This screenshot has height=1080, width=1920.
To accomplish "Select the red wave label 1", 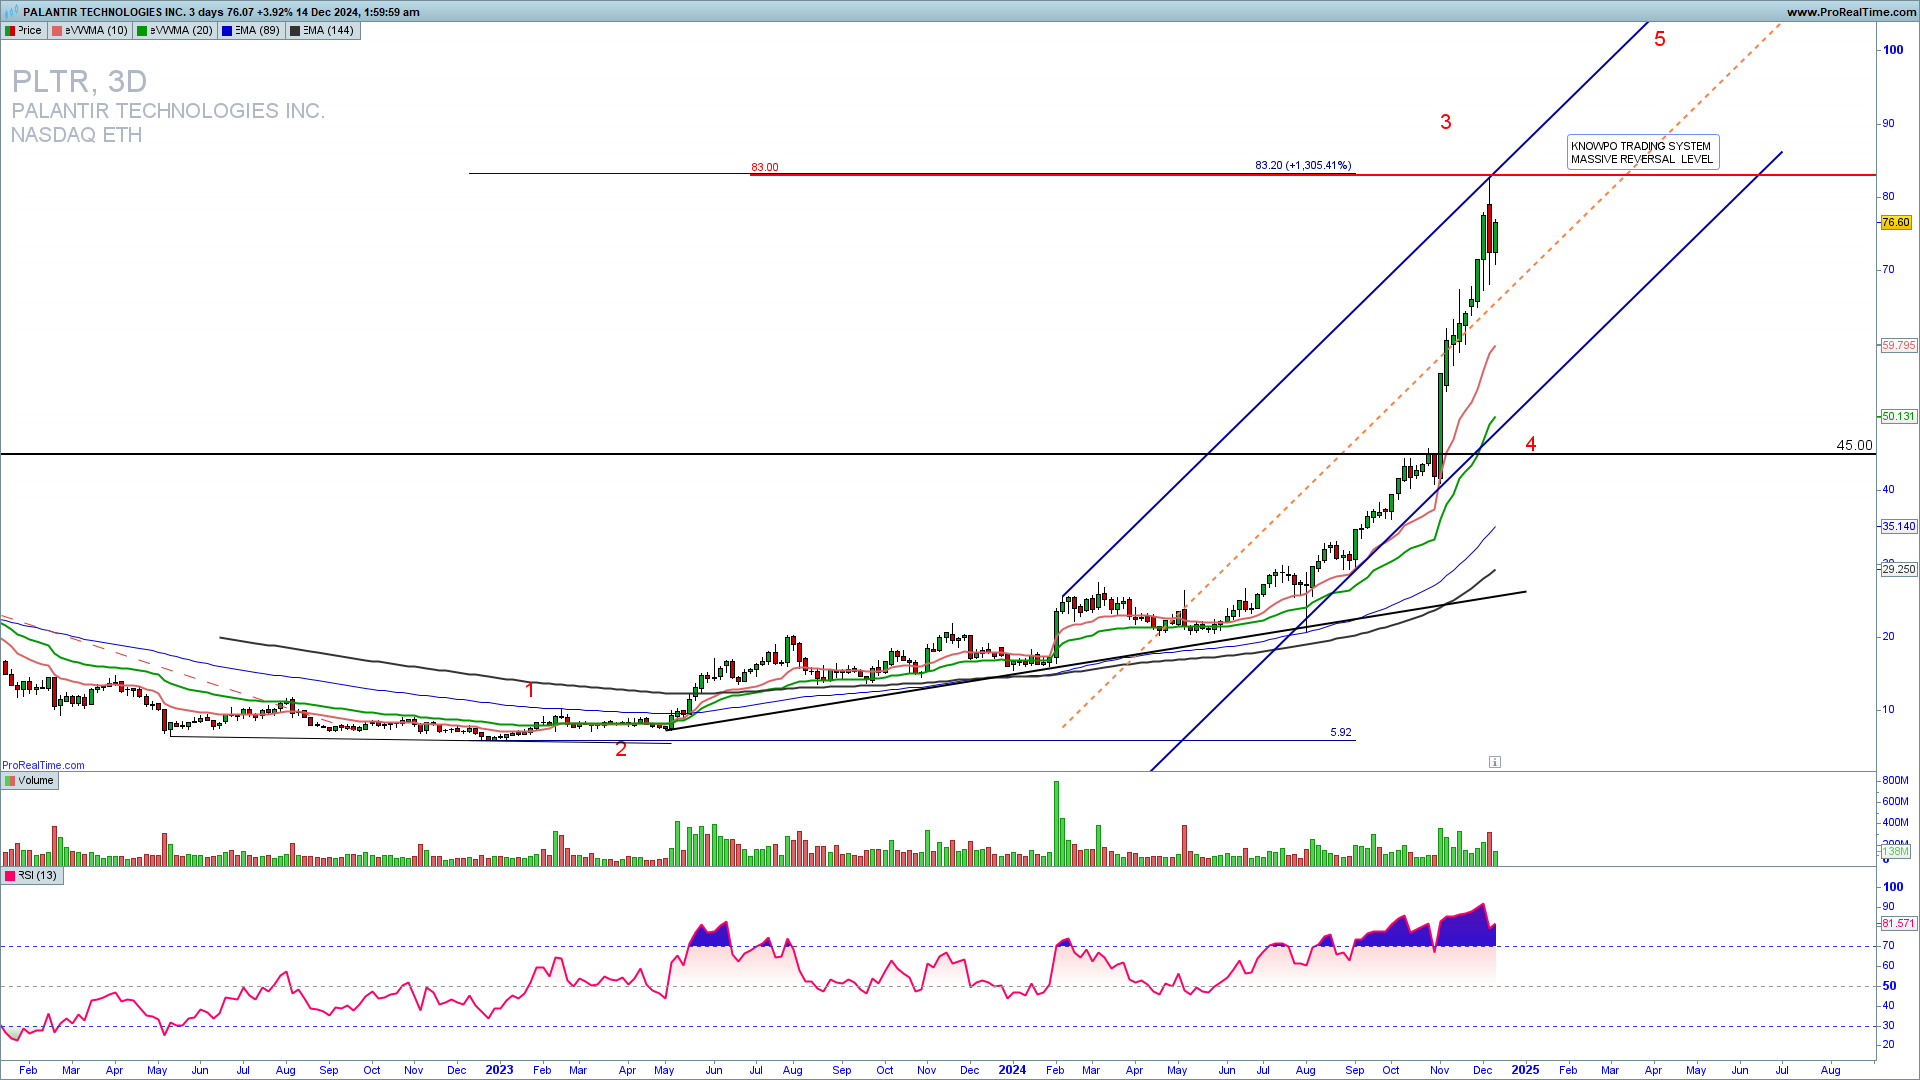I will (x=530, y=691).
